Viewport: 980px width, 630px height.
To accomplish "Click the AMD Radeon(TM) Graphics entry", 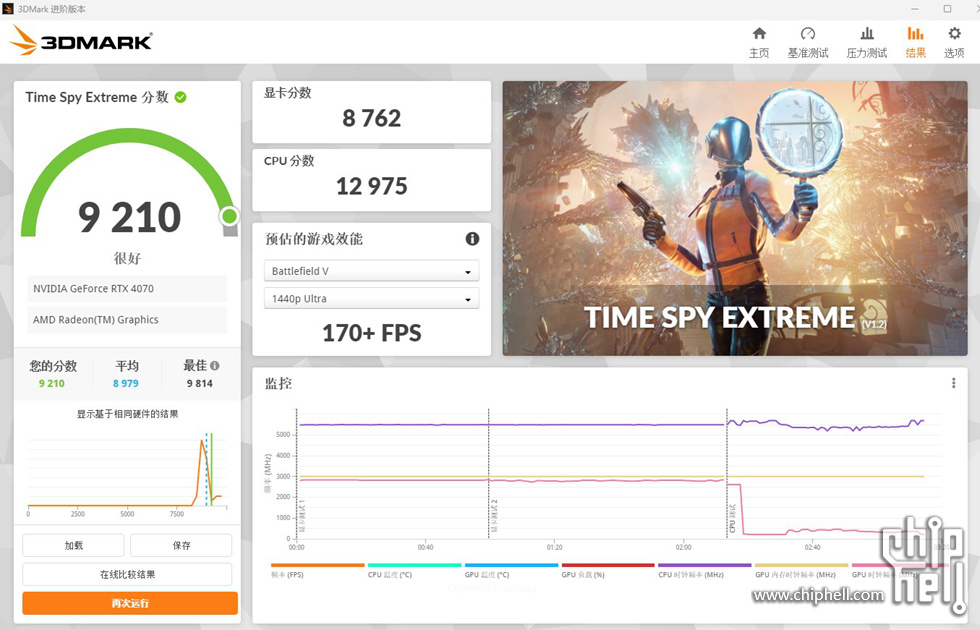I will pos(127,319).
